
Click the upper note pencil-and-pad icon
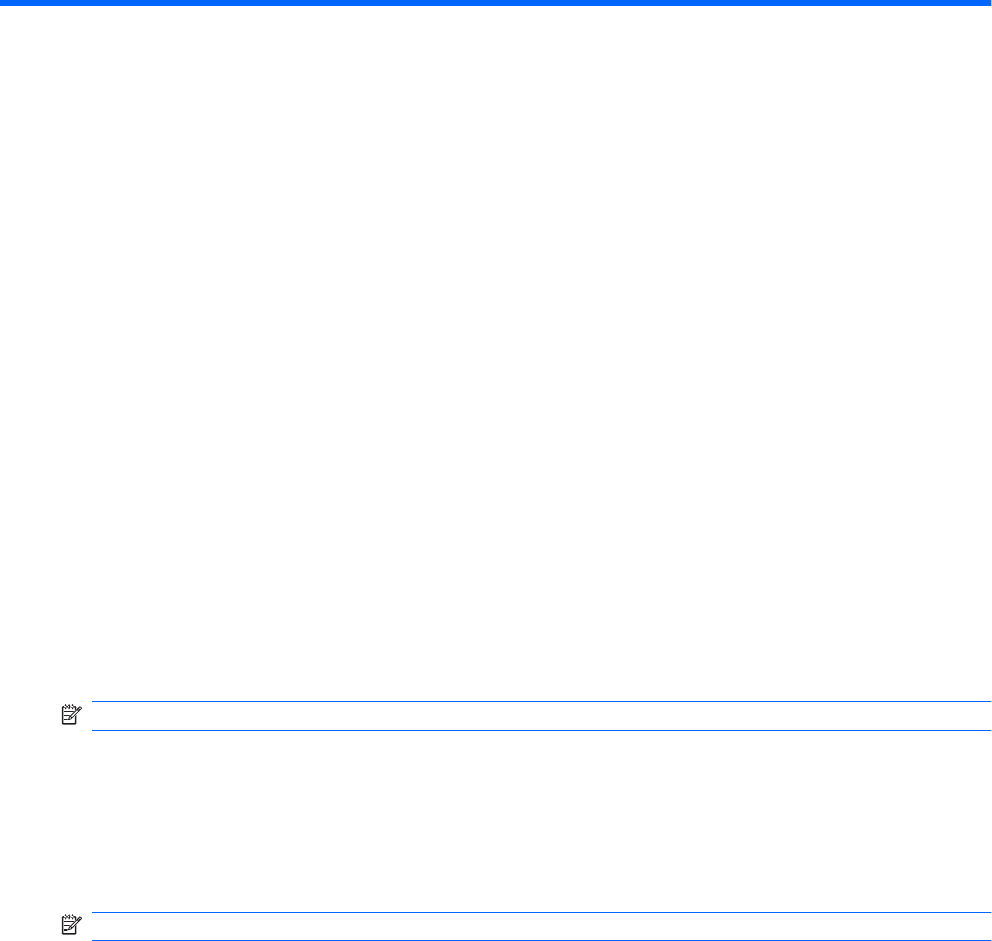point(71,715)
